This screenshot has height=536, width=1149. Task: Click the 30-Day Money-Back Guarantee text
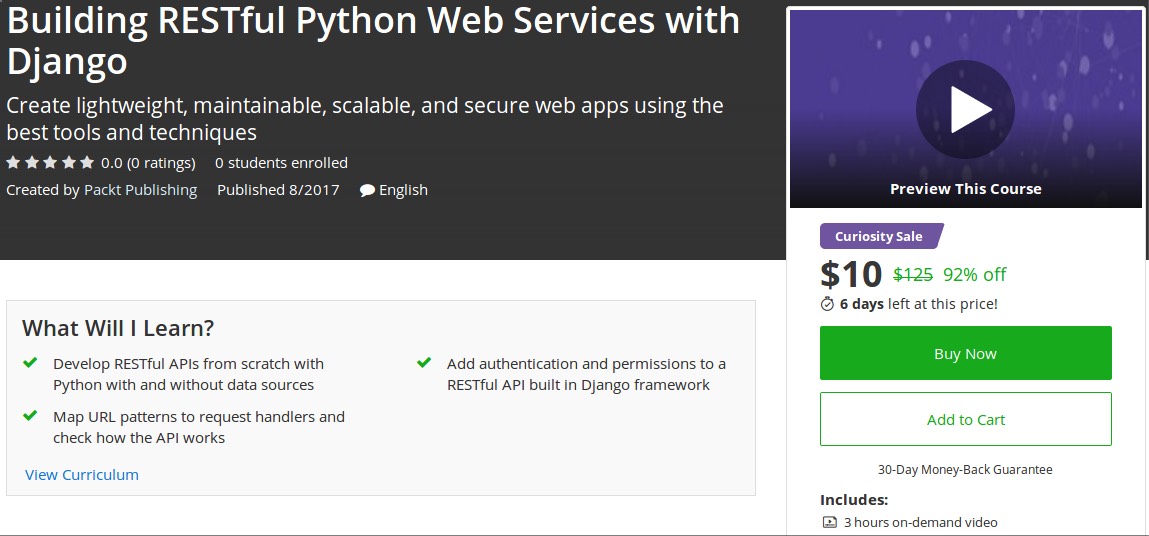[x=965, y=469]
